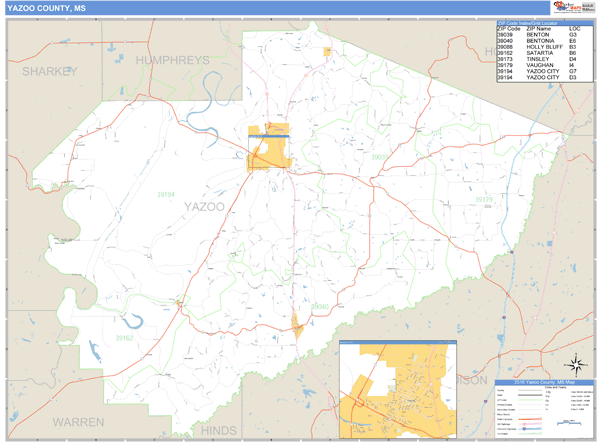Select the SHARKEY county label
This screenshot has height=442, width=600.
tap(49, 72)
